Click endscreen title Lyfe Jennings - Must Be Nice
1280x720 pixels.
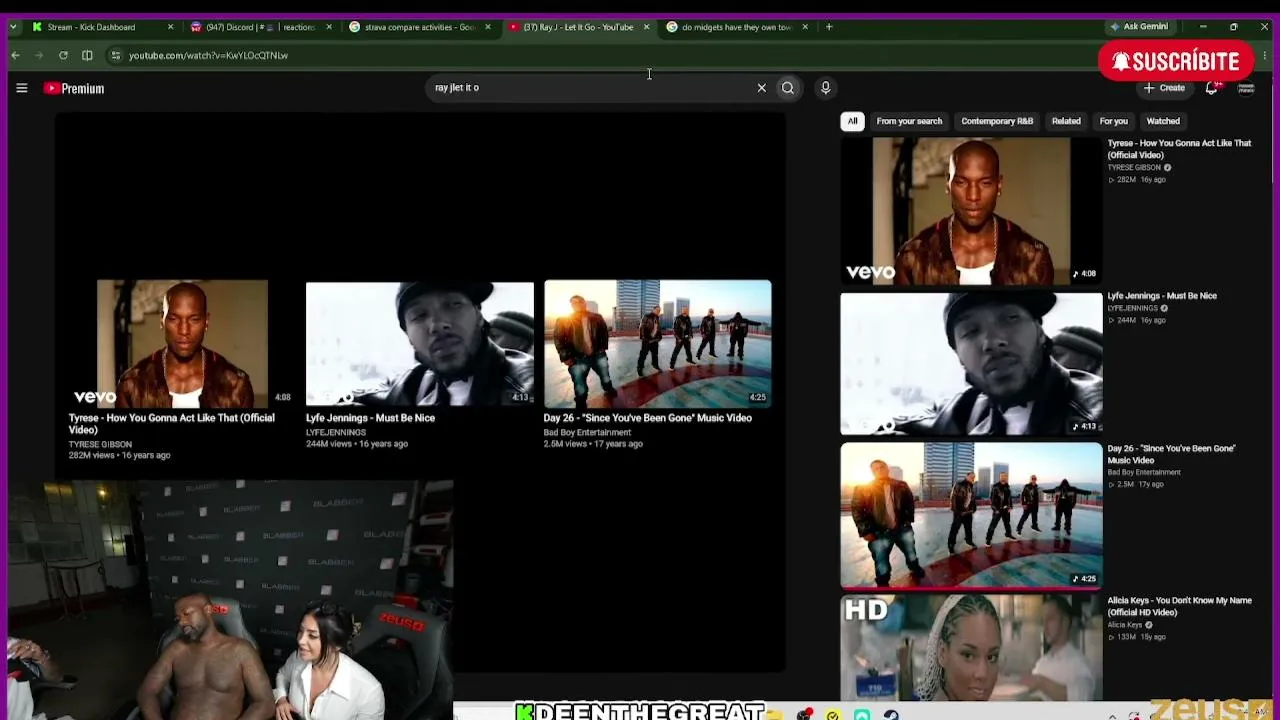click(370, 418)
